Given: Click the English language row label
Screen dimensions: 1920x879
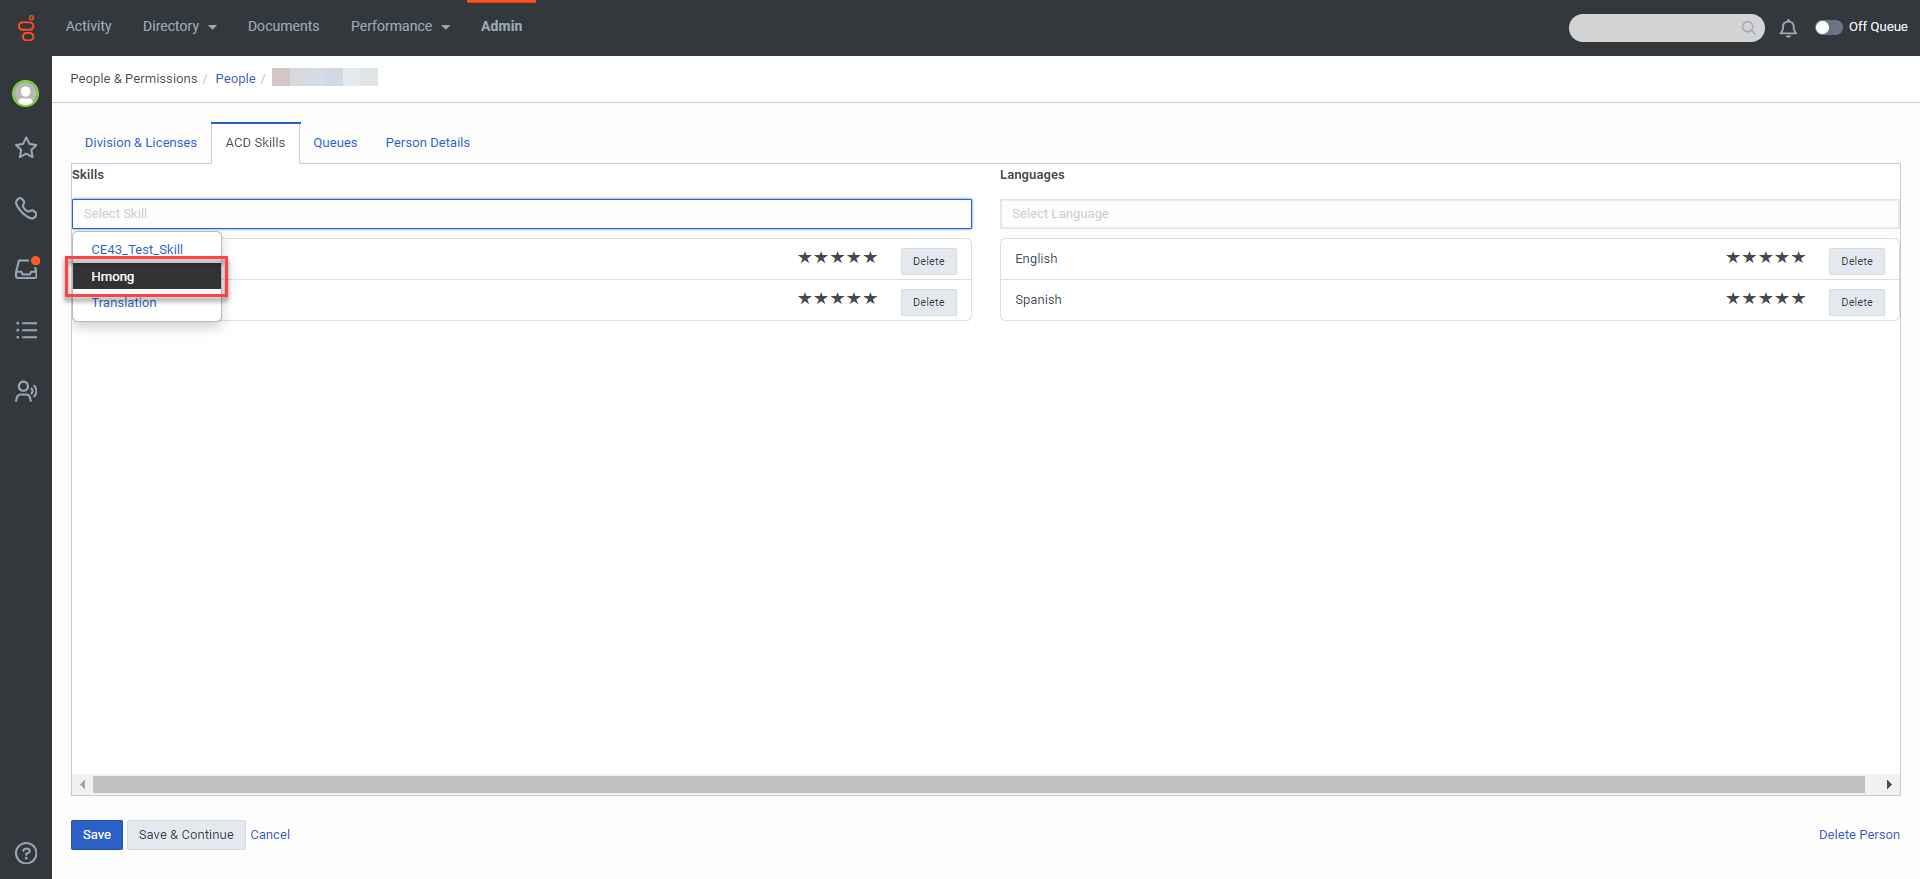Looking at the screenshot, I should click(1036, 259).
